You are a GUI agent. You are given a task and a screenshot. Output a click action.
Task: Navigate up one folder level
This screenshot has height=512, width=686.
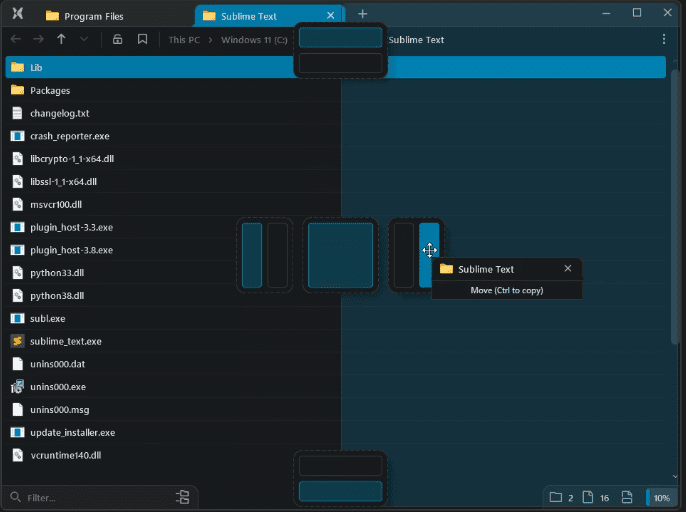61,39
